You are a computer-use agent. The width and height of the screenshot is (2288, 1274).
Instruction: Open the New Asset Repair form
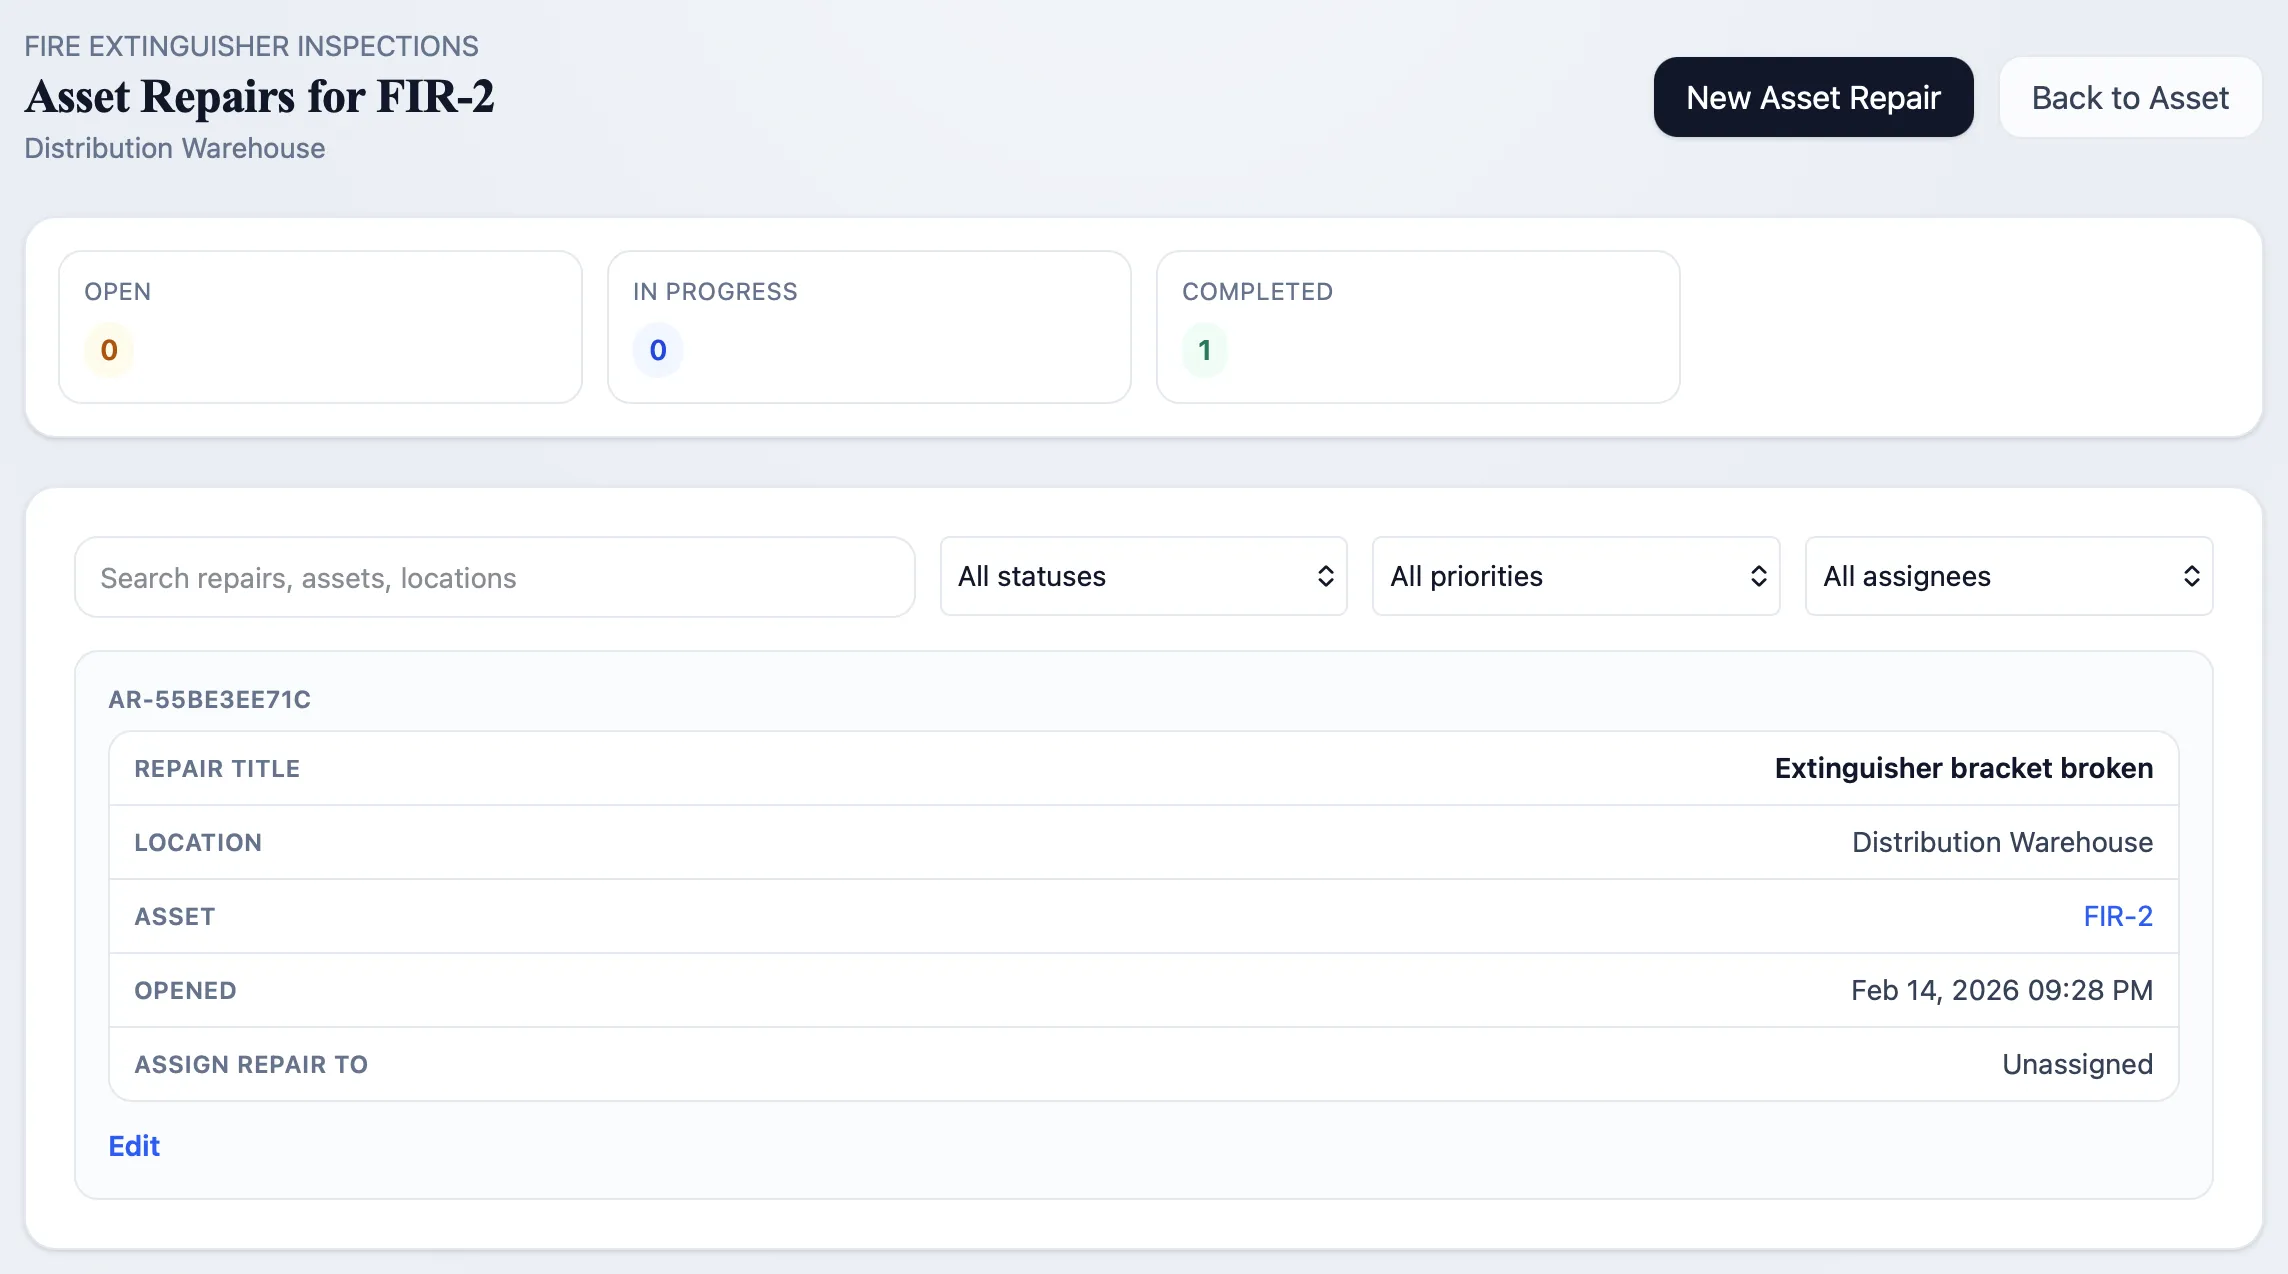pos(1812,96)
